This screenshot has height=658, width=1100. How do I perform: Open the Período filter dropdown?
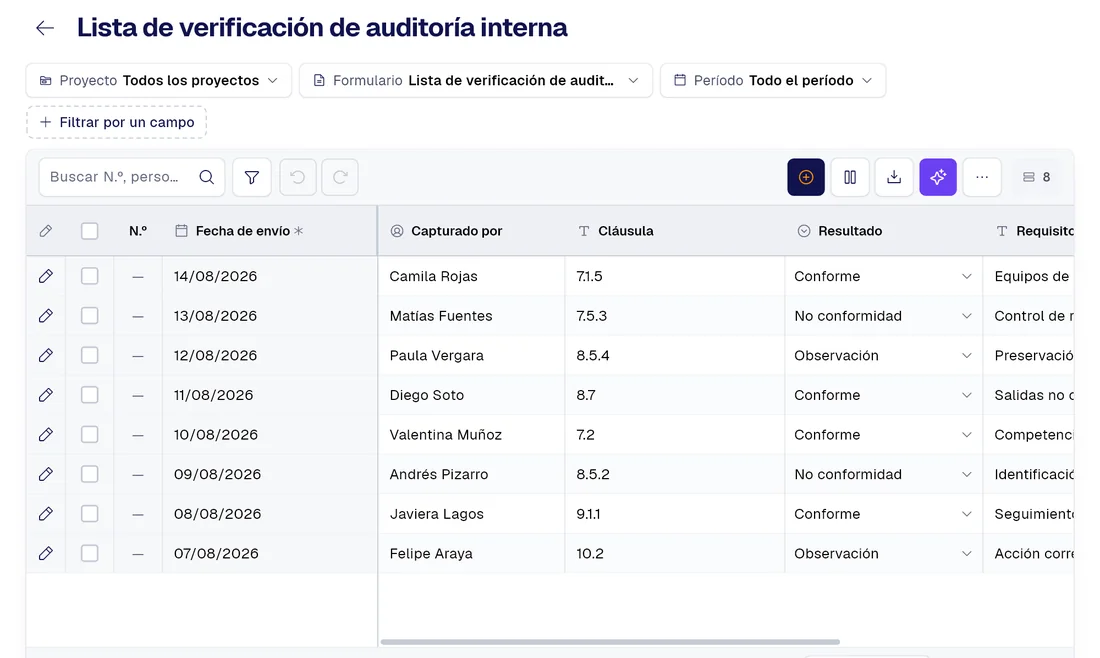773,81
